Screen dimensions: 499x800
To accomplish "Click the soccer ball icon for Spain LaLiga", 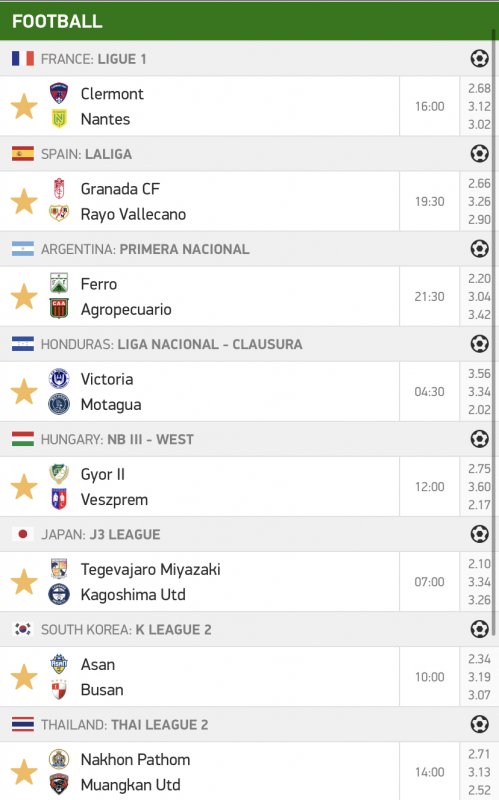I will click(x=479, y=154).
